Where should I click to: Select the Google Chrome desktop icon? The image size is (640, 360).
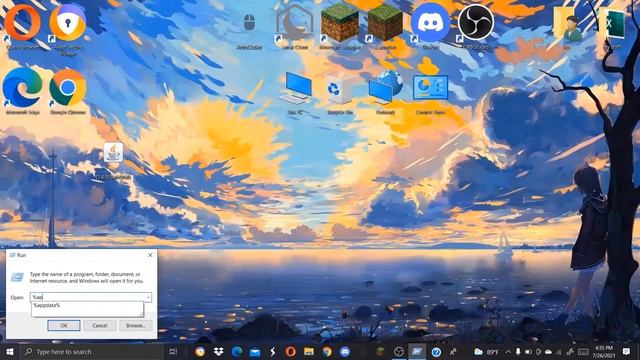(x=68, y=91)
